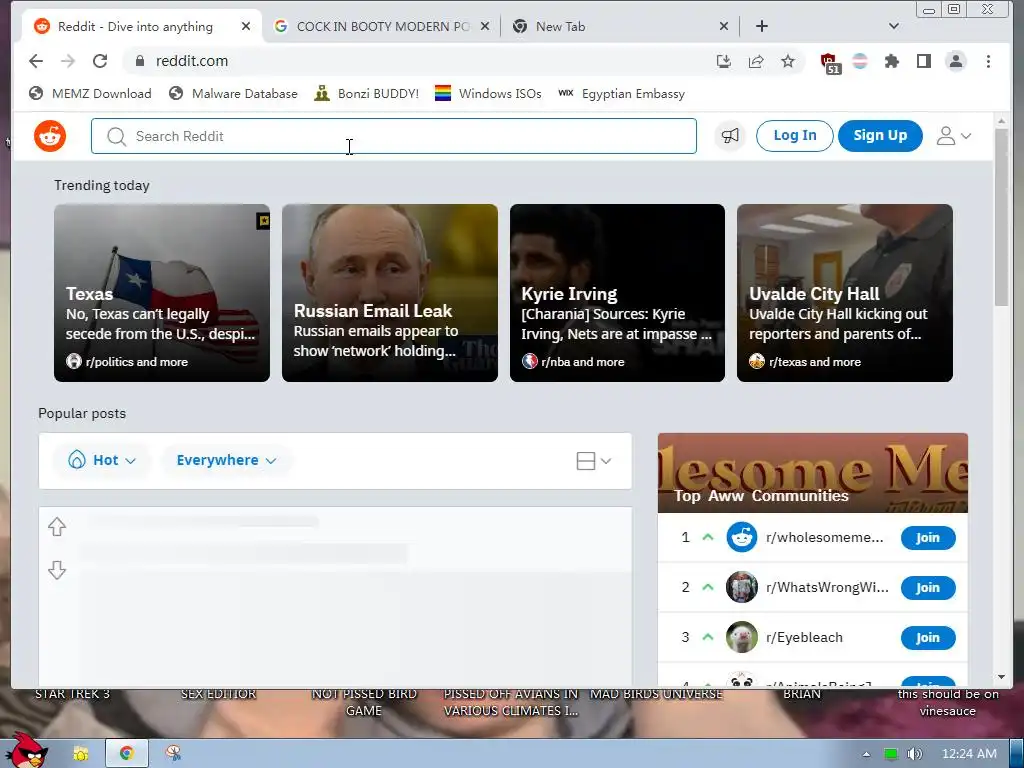Open the Windows ISOs bookmark
1024x768 pixels.
pos(488,93)
